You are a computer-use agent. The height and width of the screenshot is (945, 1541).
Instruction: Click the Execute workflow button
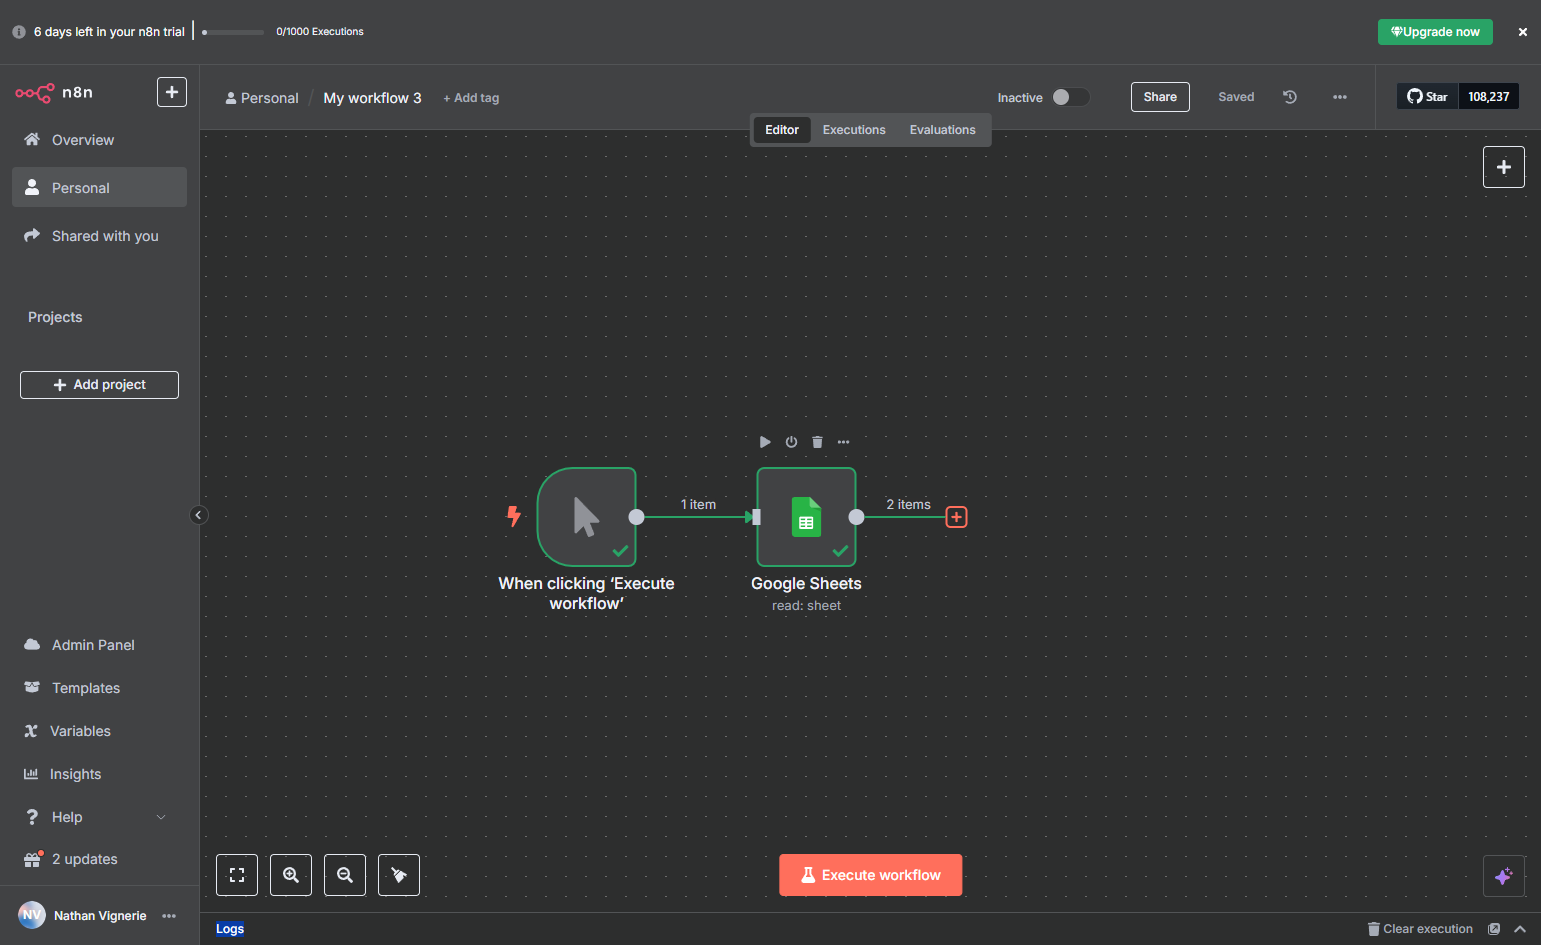[871, 875]
